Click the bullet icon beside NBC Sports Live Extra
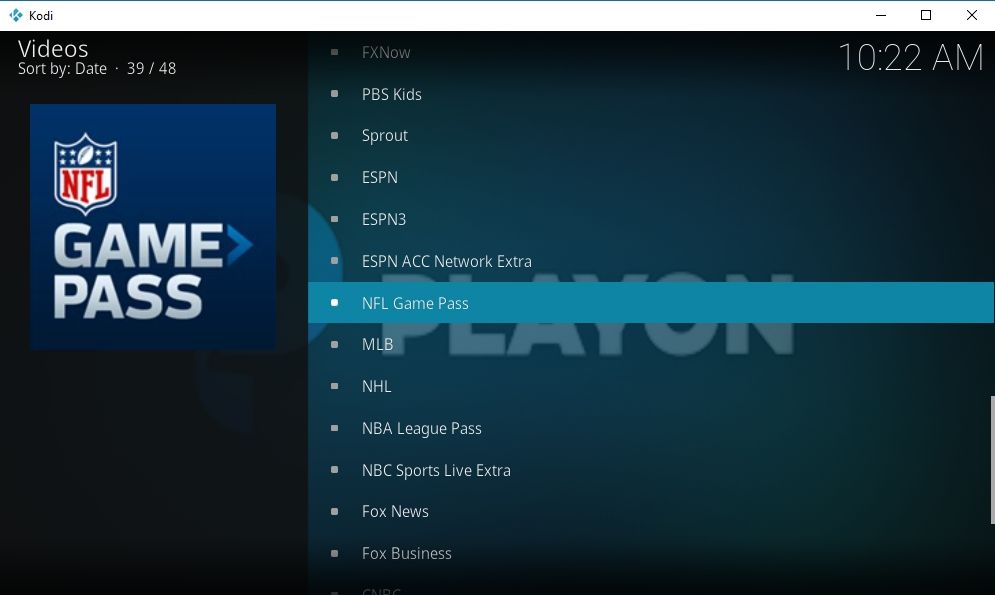The width and height of the screenshot is (995, 595). (x=334, y=470)
